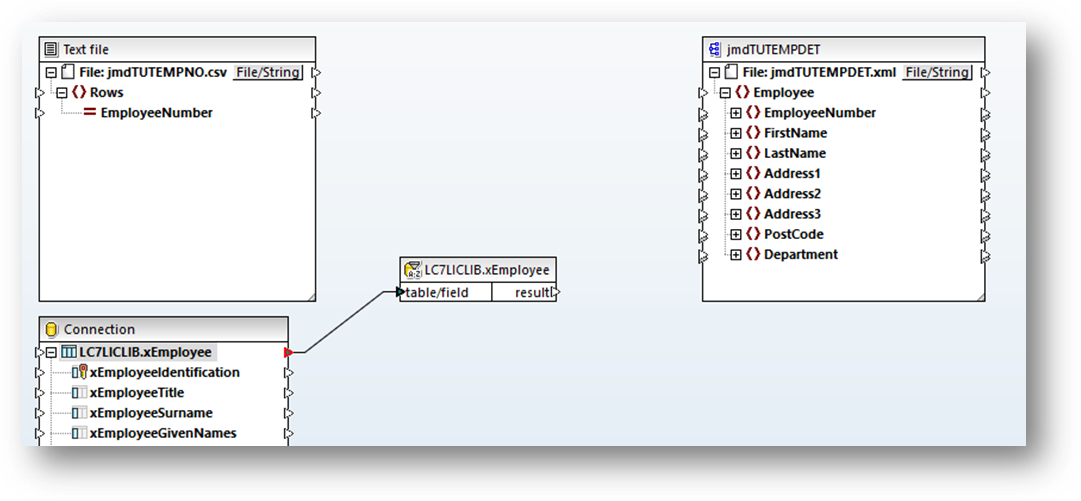Click the result label in sort component
Image resolution: width=1081 pixels, height=501 pixels.
coord(533,293)
